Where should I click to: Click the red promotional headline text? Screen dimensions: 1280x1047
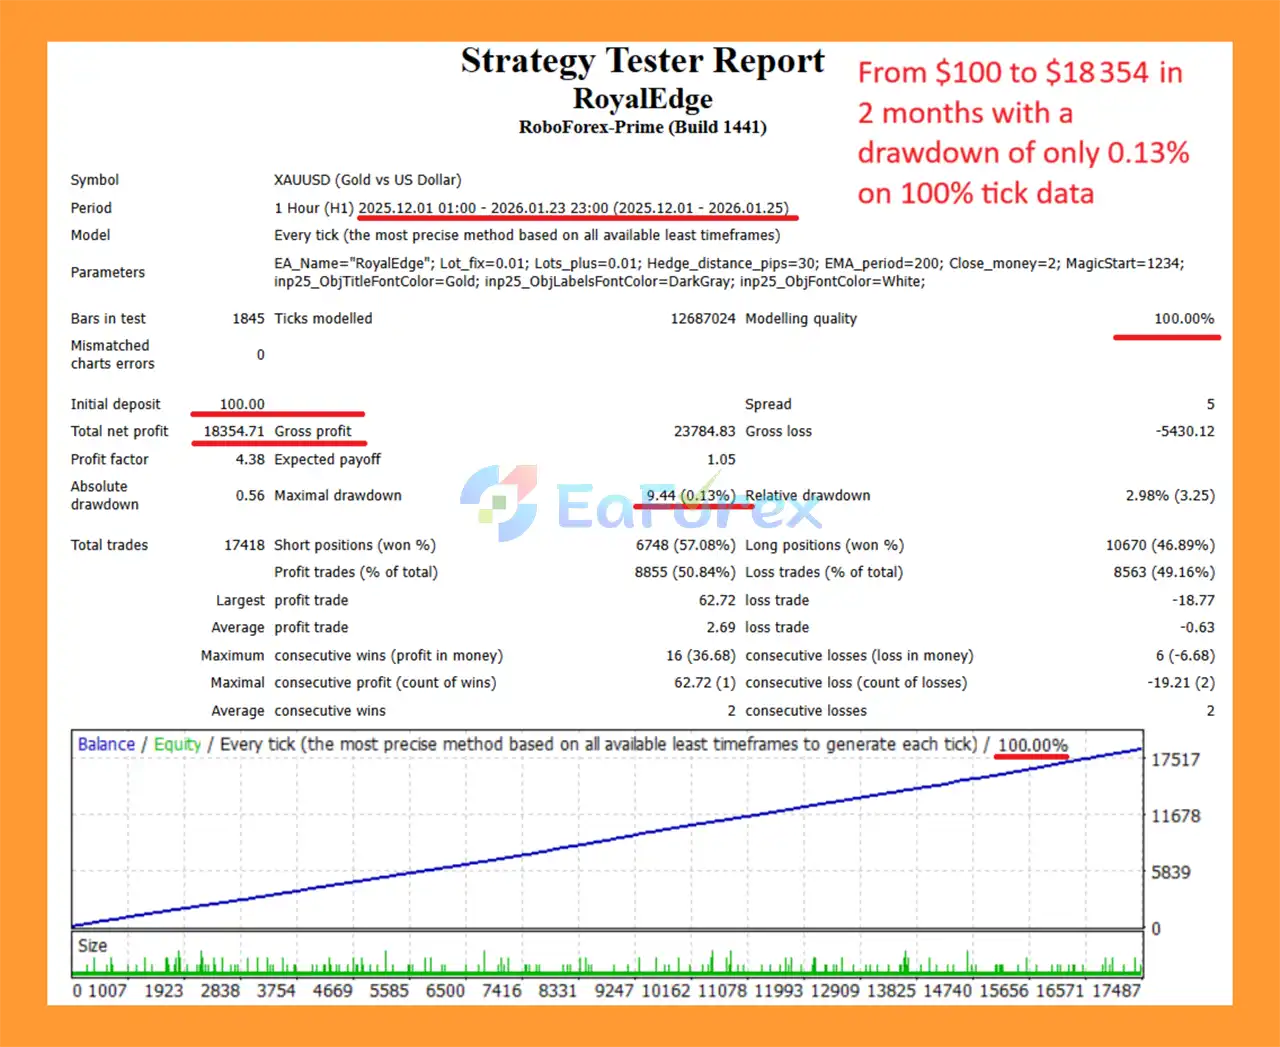[x=1022, y=132]
